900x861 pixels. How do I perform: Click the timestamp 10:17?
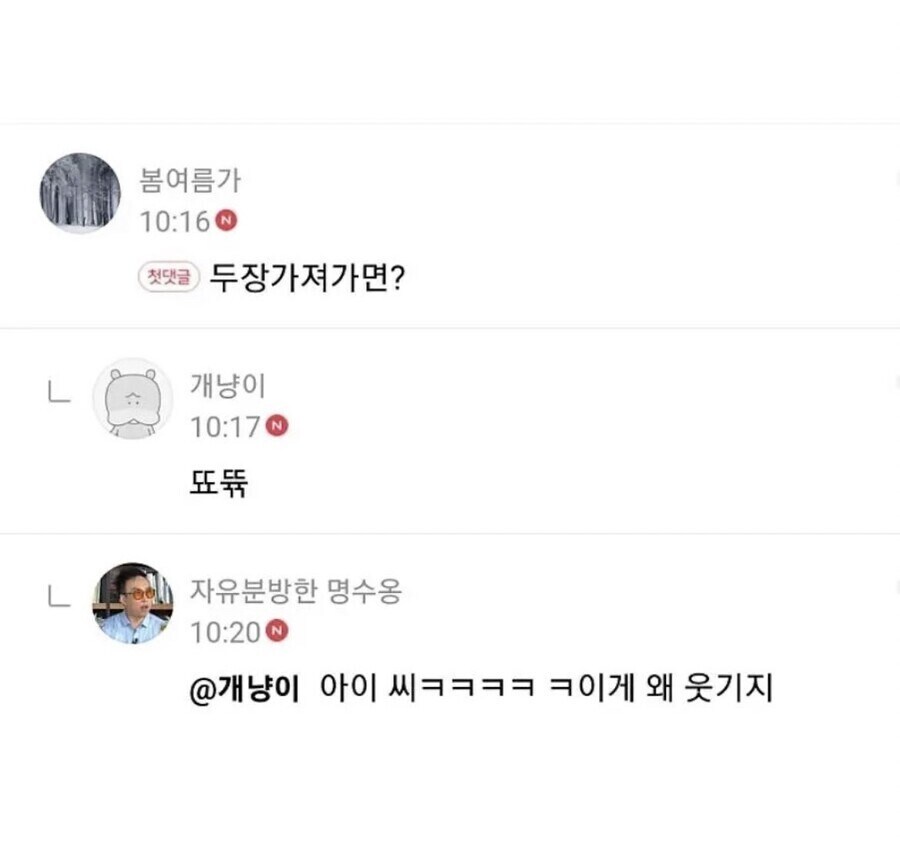(225, 427)
